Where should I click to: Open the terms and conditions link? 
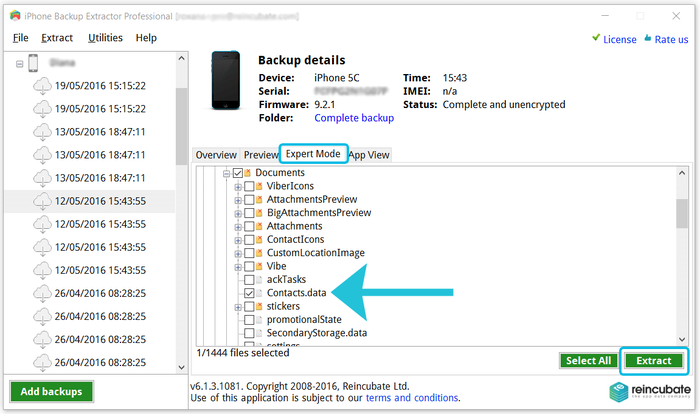click(x=412, y=397)
